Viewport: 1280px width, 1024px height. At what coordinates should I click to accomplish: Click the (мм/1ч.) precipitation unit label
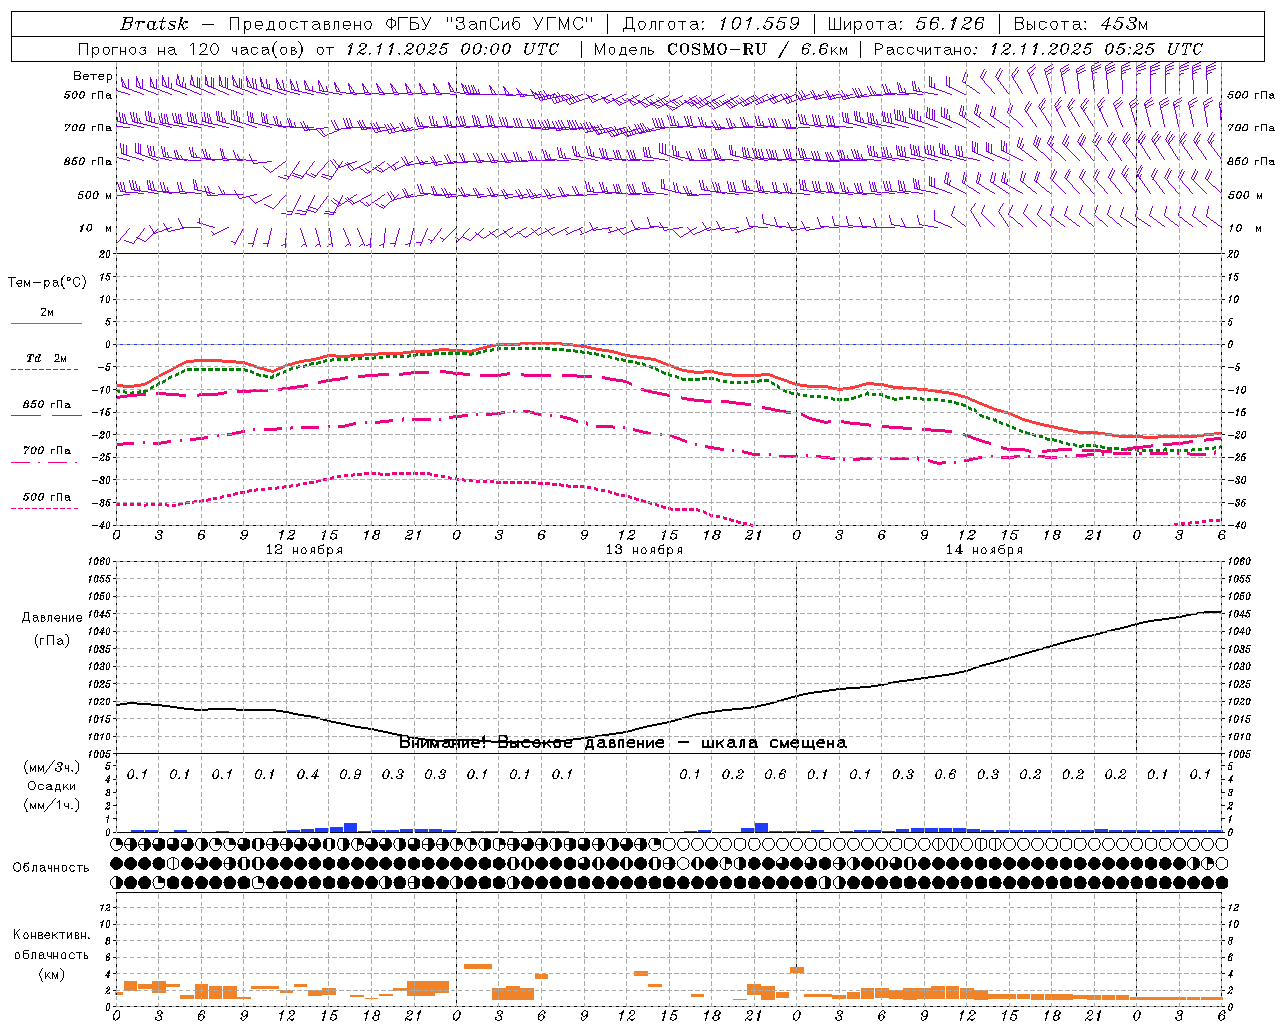coord(52,805)
